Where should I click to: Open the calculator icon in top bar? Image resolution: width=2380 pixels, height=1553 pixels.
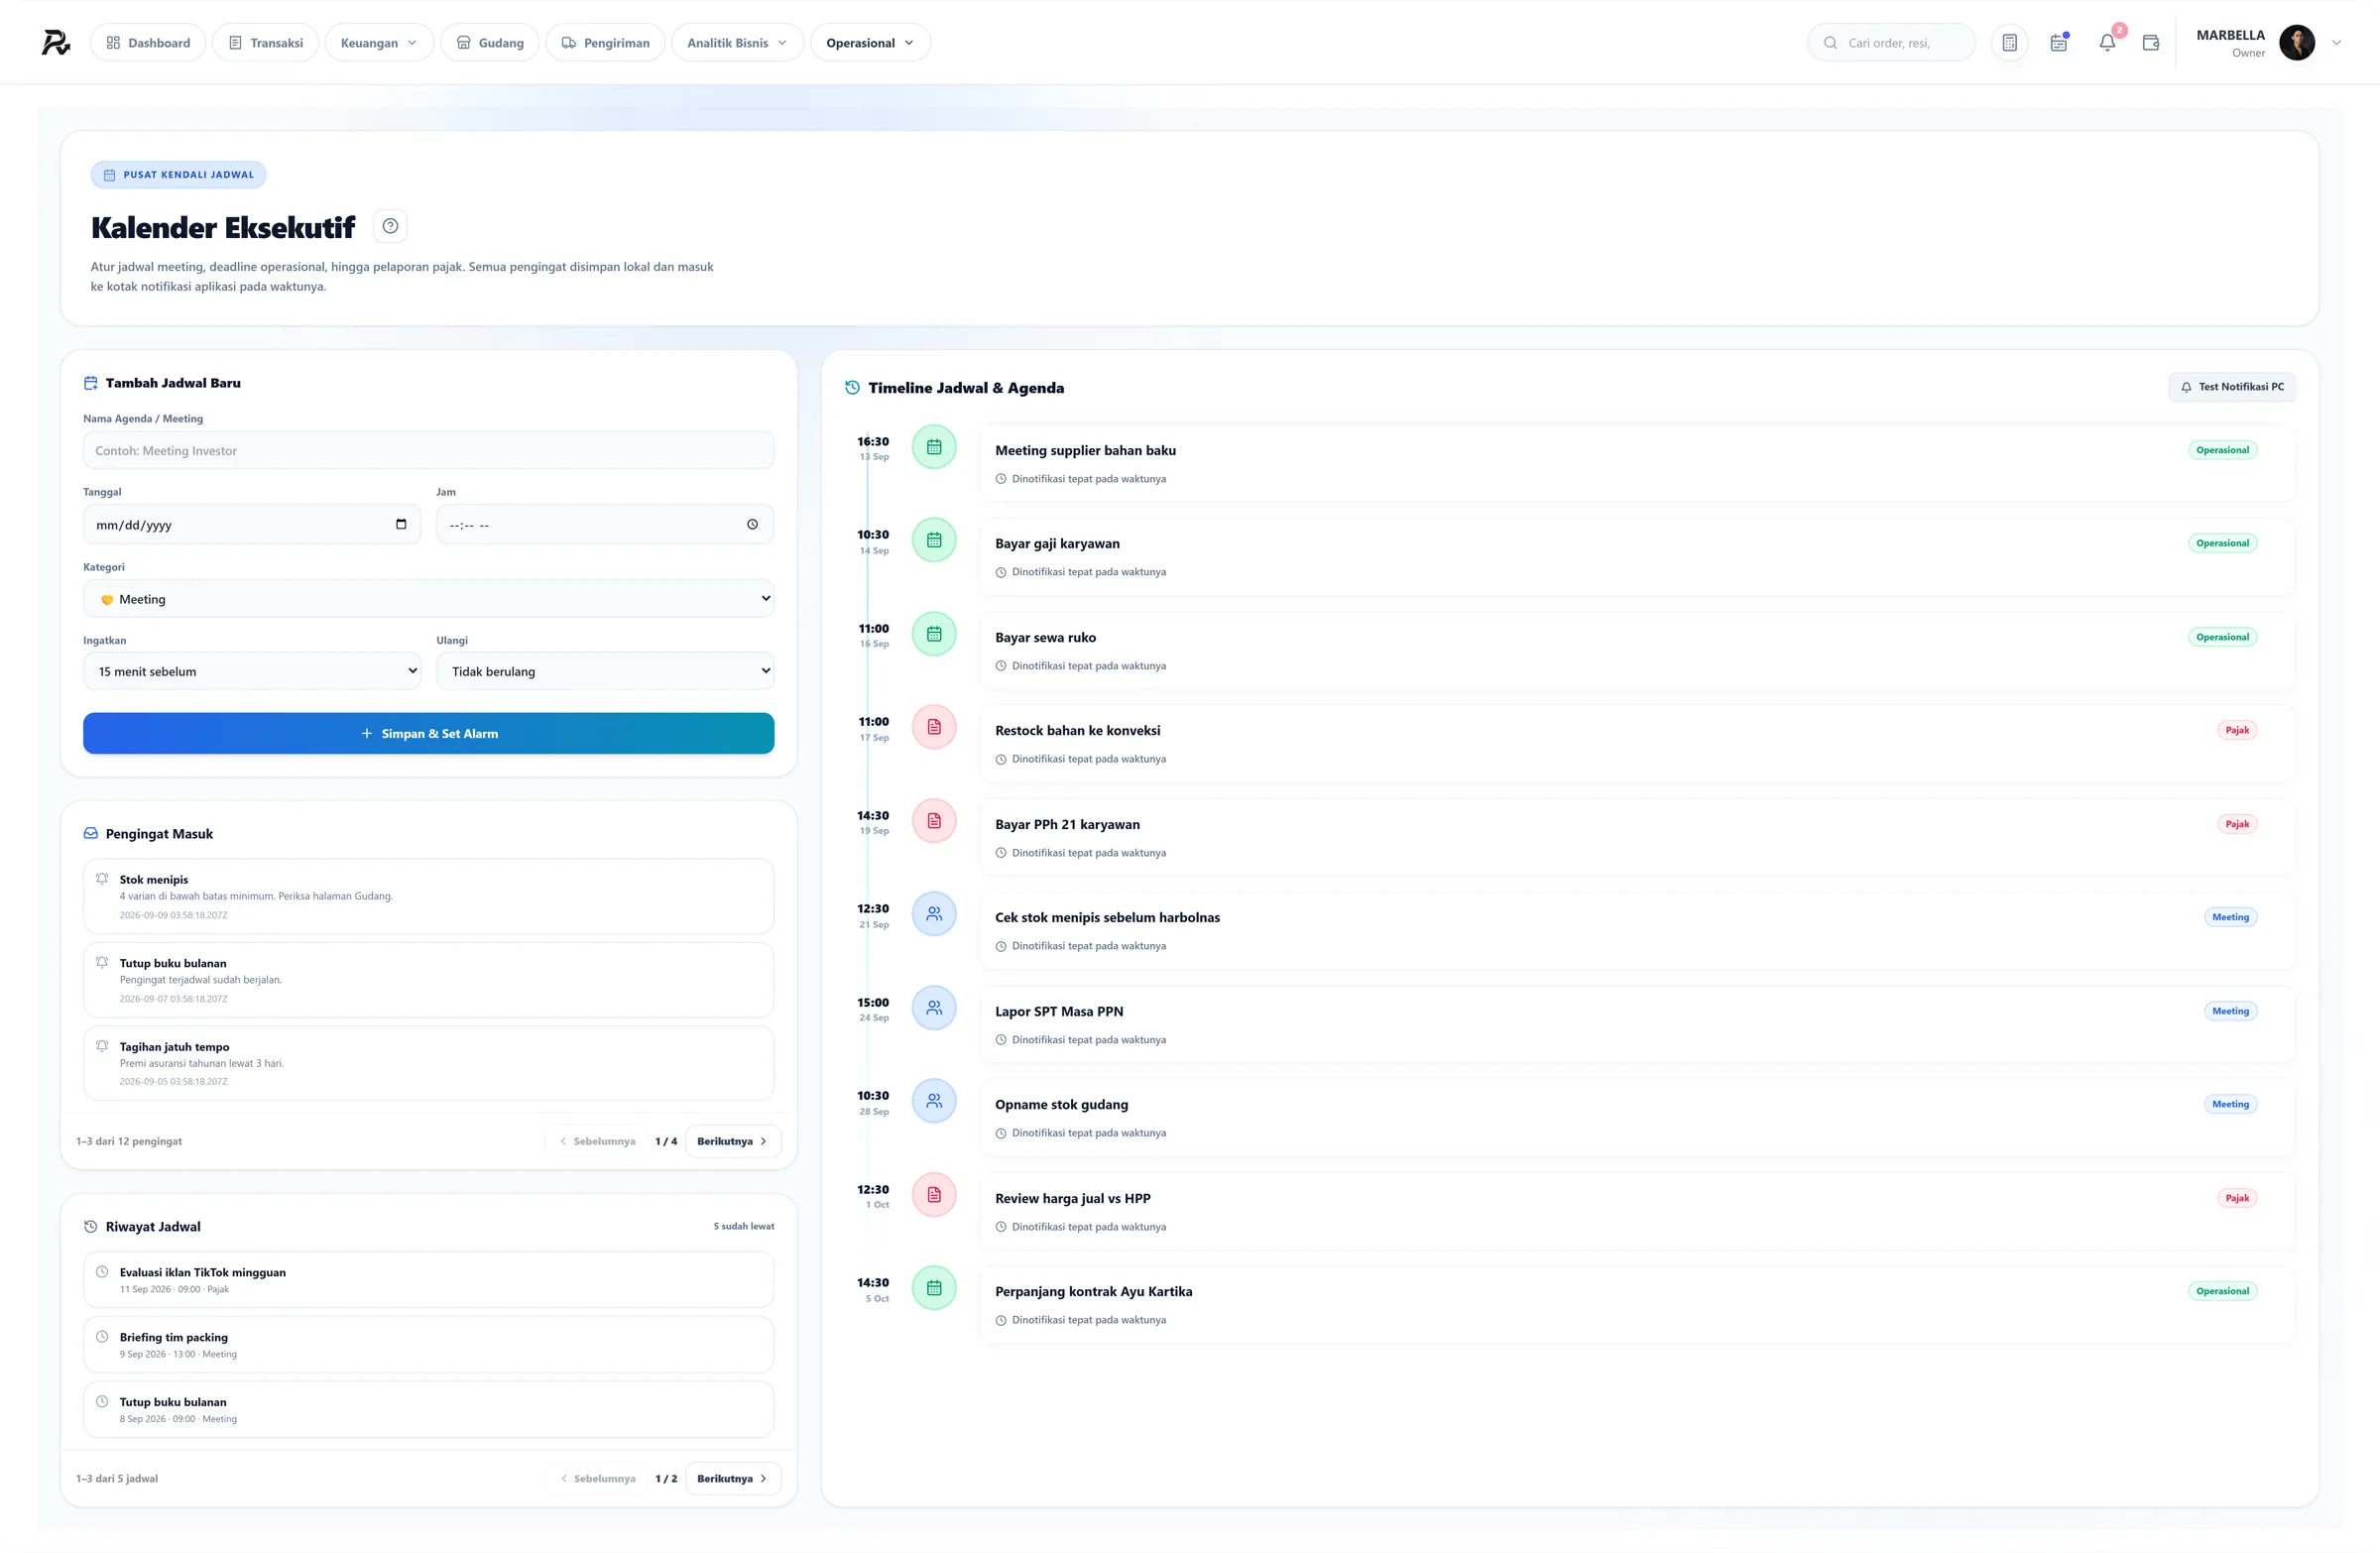pos(2009,43)
